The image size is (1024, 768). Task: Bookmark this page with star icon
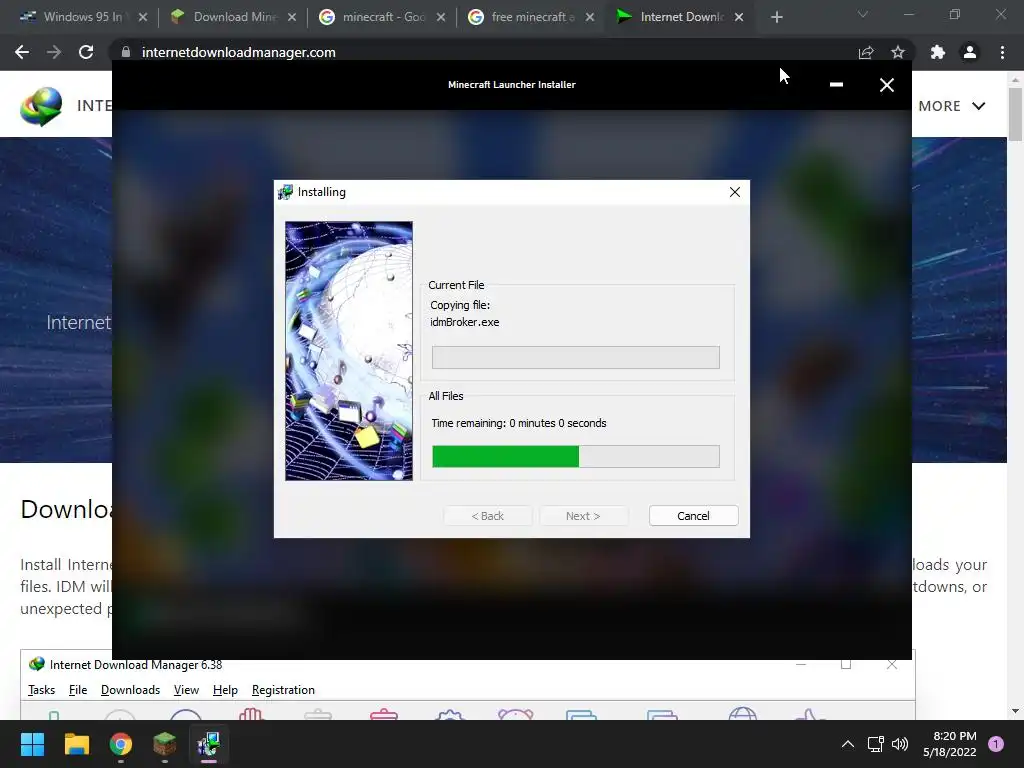[898, 52]
